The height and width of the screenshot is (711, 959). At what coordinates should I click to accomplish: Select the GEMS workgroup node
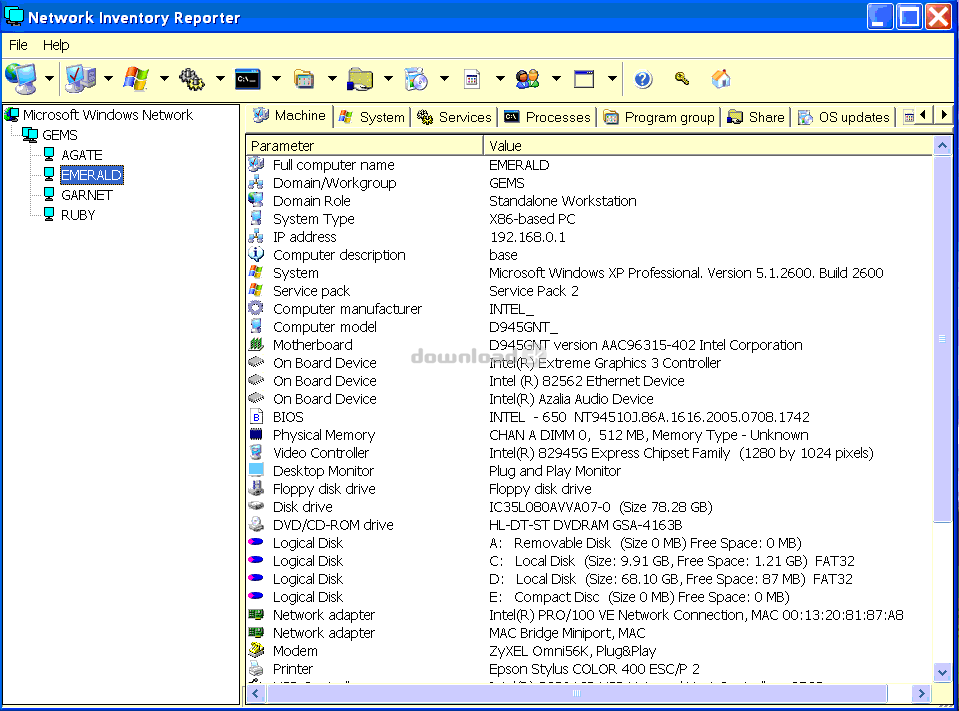click(x=60, y=135)
